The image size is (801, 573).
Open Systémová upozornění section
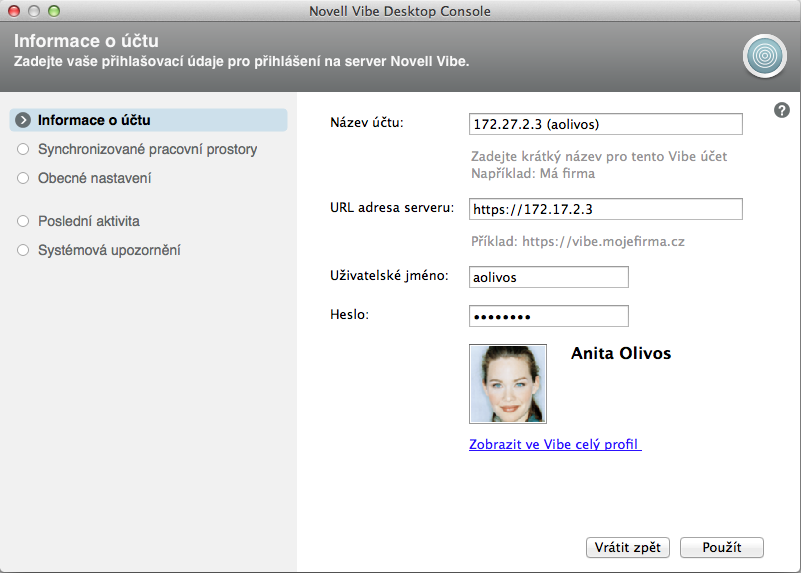109,250
